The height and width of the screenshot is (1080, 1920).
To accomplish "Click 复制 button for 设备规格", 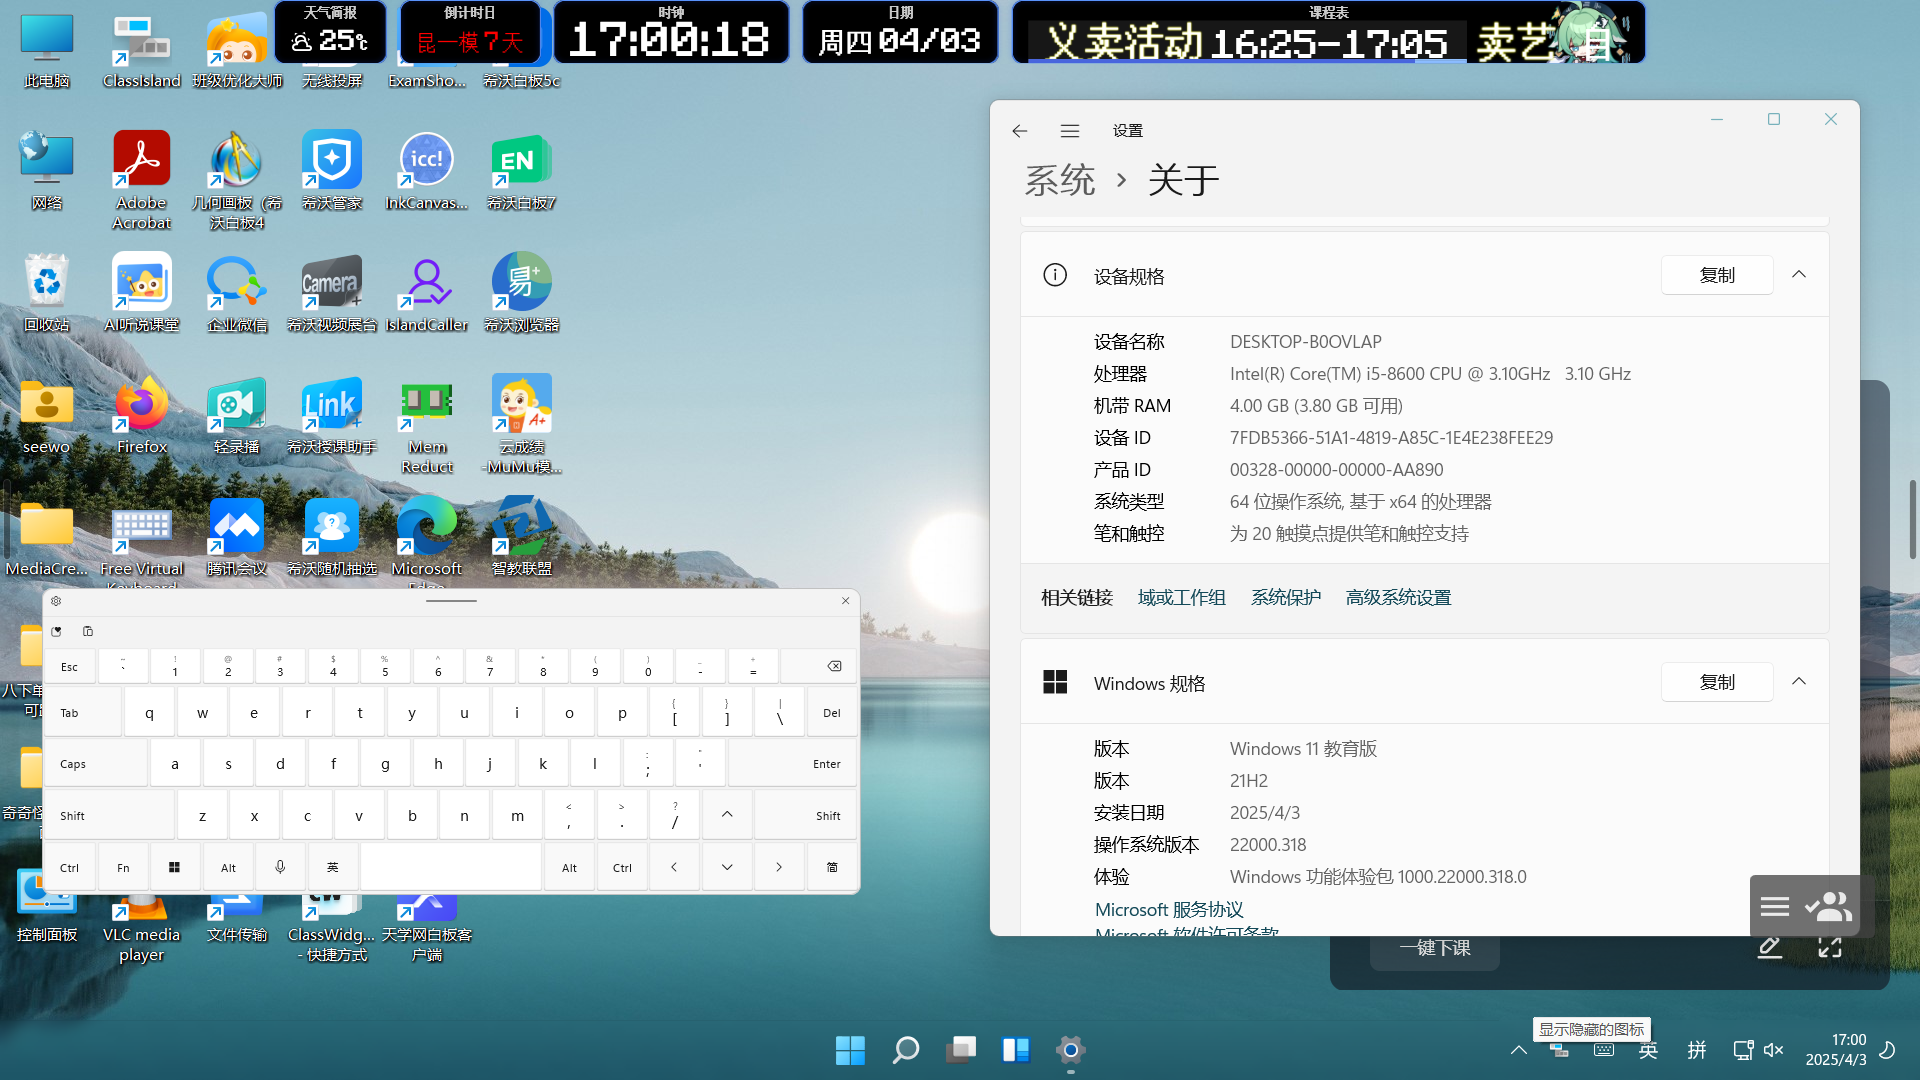I will (x=1717, y=275).
